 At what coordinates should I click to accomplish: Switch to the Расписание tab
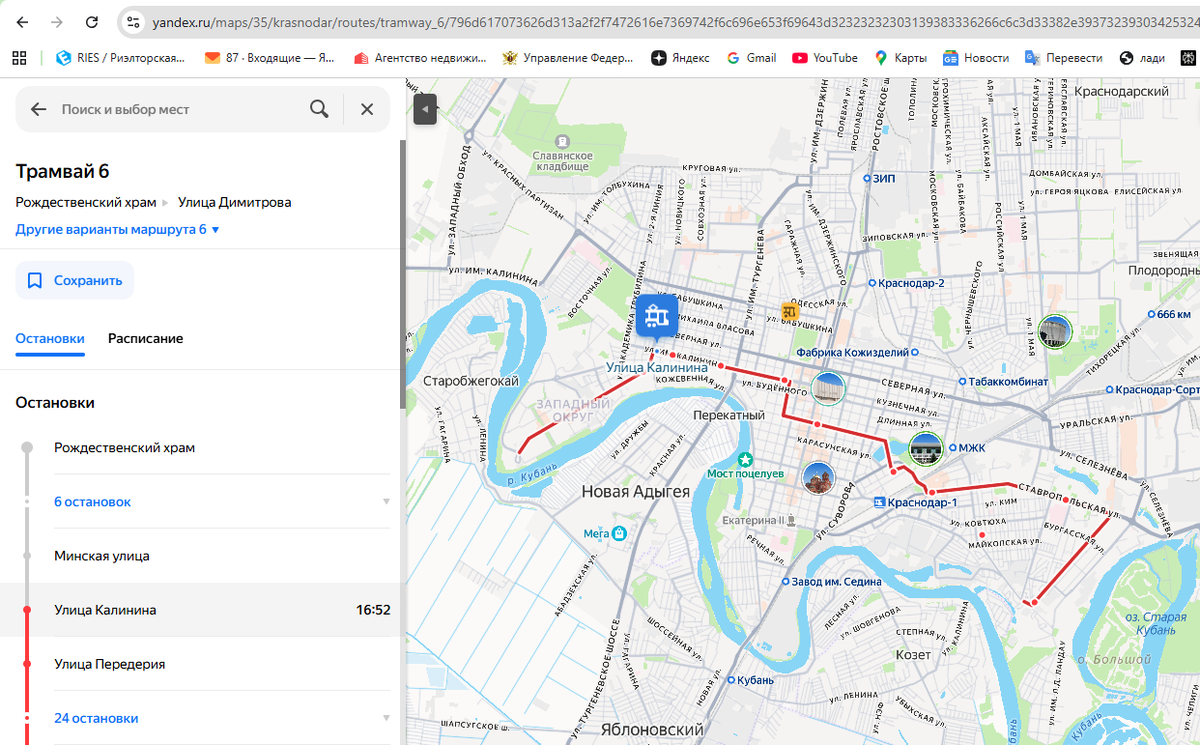[x=146, y=338]
